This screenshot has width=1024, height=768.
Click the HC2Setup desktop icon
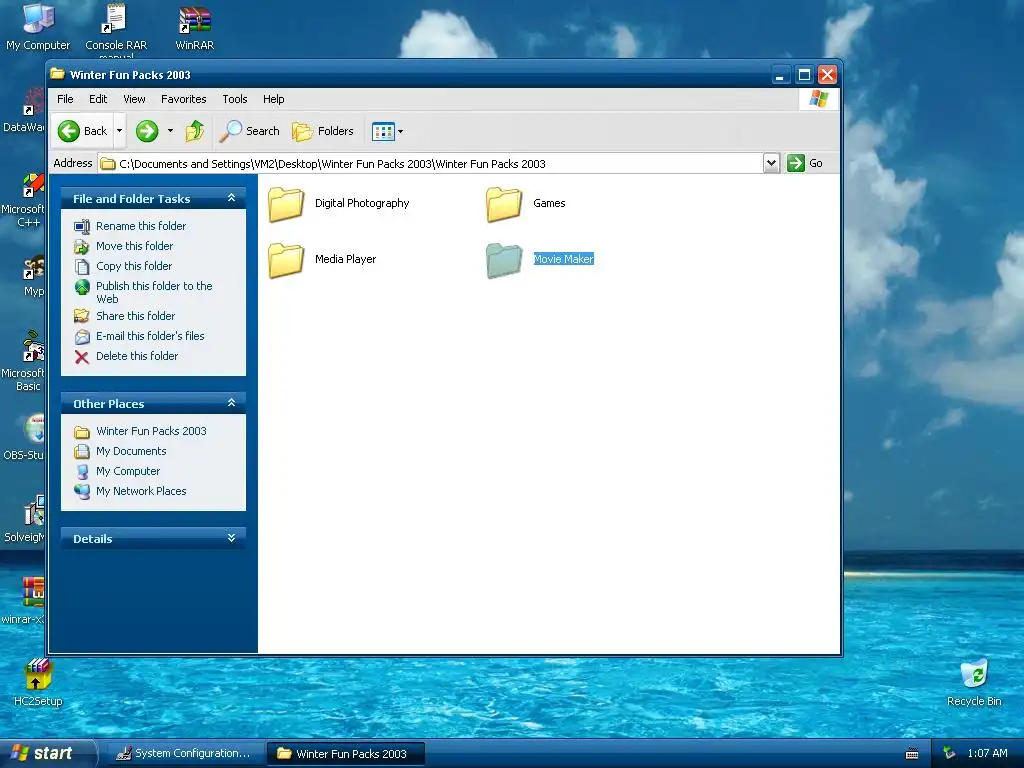pos(38,683)
